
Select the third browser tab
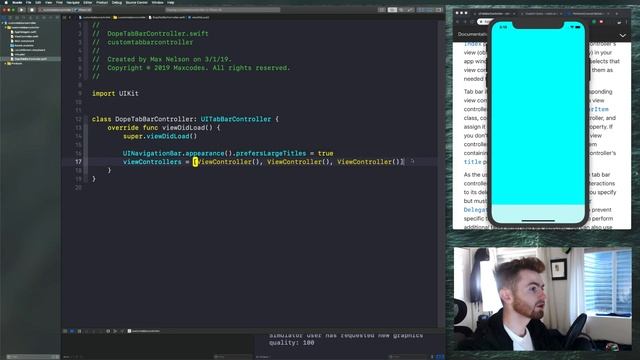[x=587, y=13]
